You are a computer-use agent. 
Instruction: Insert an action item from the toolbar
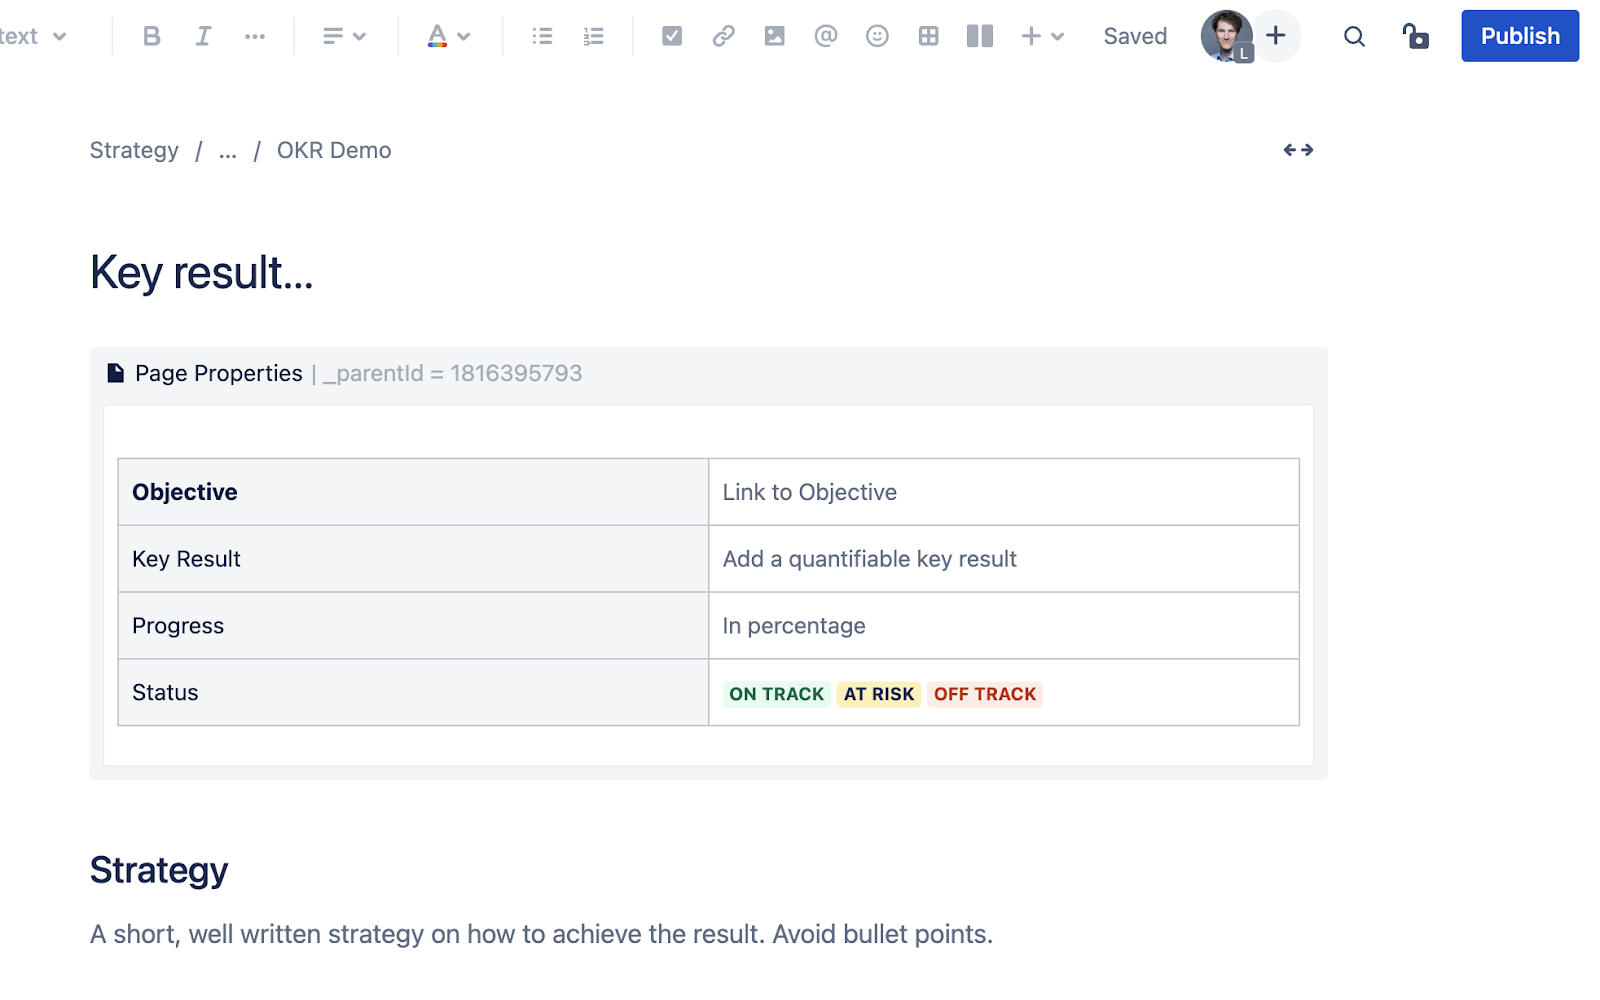point(671,35)
